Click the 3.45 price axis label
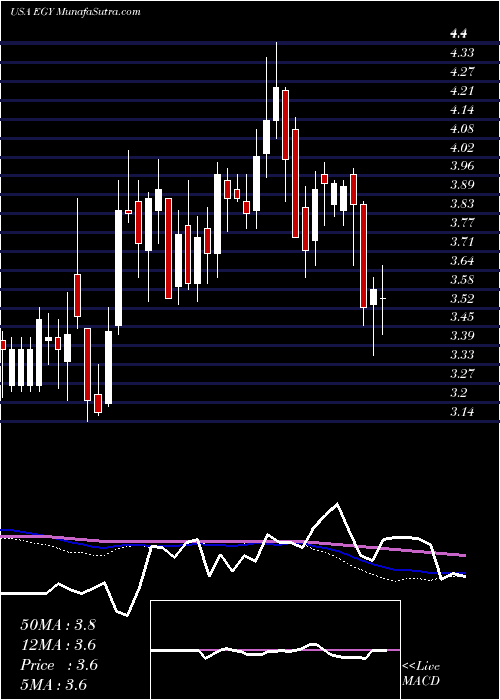500x700 pixels. [462, 317]
